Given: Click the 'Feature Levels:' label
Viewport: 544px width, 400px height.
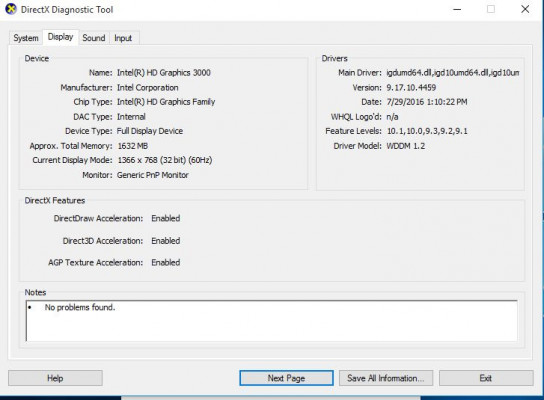Looking at the screenshot, I should pyautogui.click(x=353, y=131).
